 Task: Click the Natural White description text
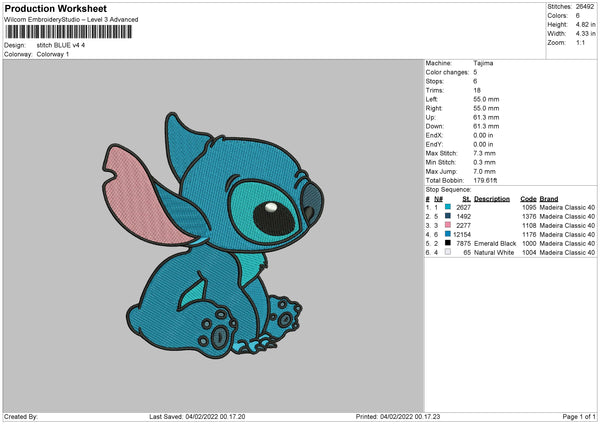(494, 252)
